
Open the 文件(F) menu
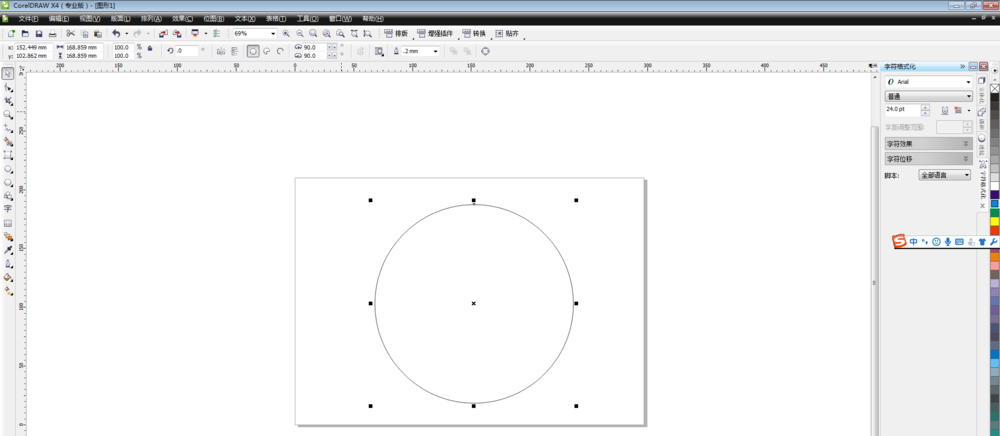coord(28,19)
